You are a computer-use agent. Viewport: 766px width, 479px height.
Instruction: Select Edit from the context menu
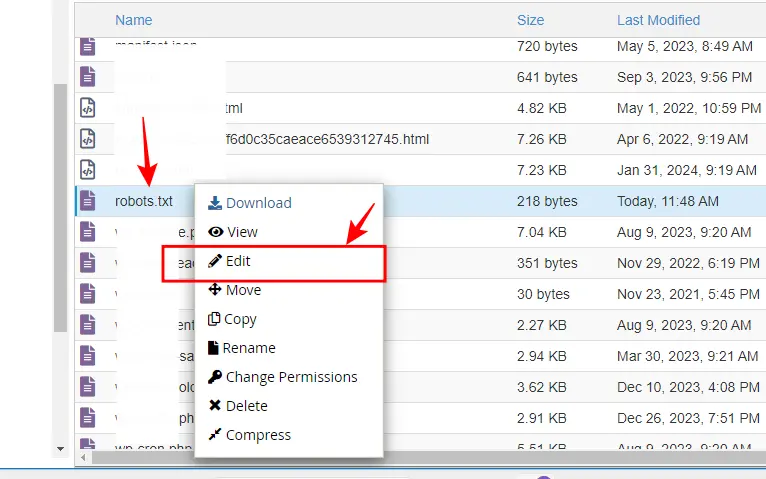pyautogui.click(x=229, y=261)
